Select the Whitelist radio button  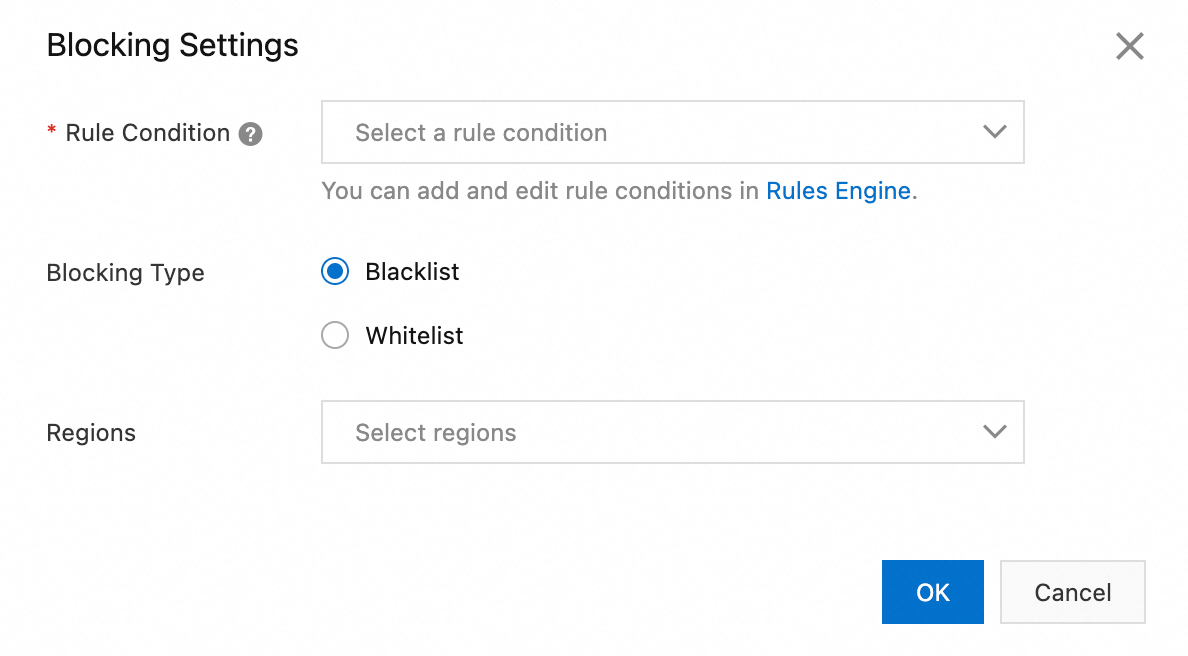(335, 336)
